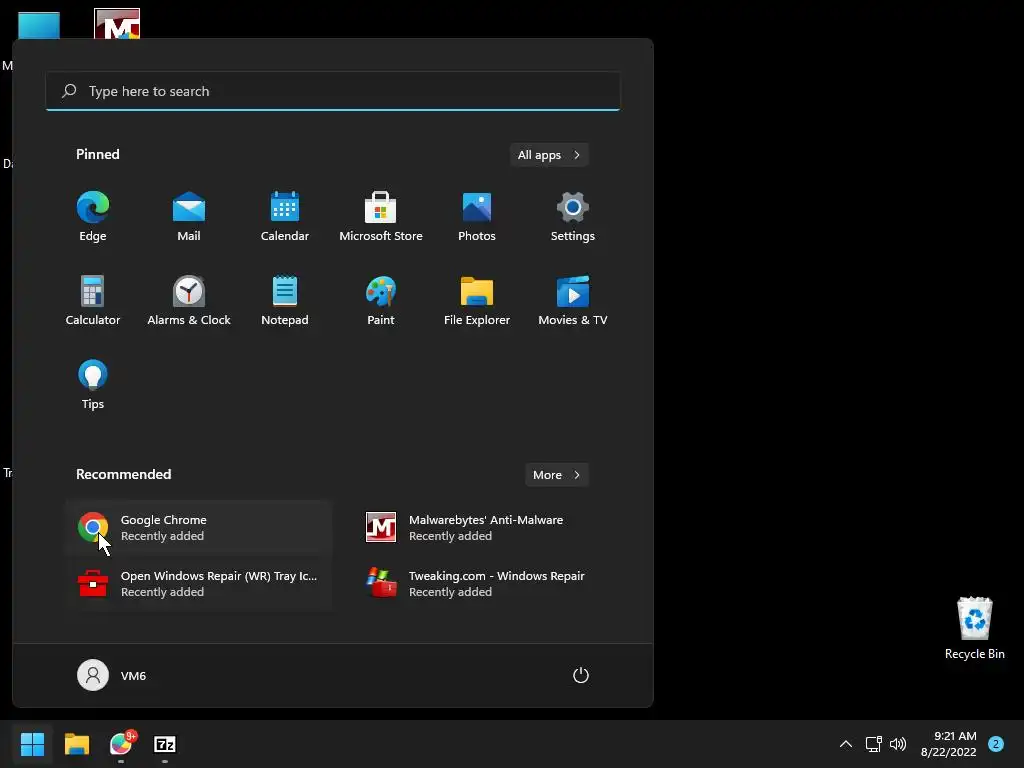Open Chrome from the taskbar
Image resolution: width=1024 pixels, height=768 pixels.
coord(121,744)
